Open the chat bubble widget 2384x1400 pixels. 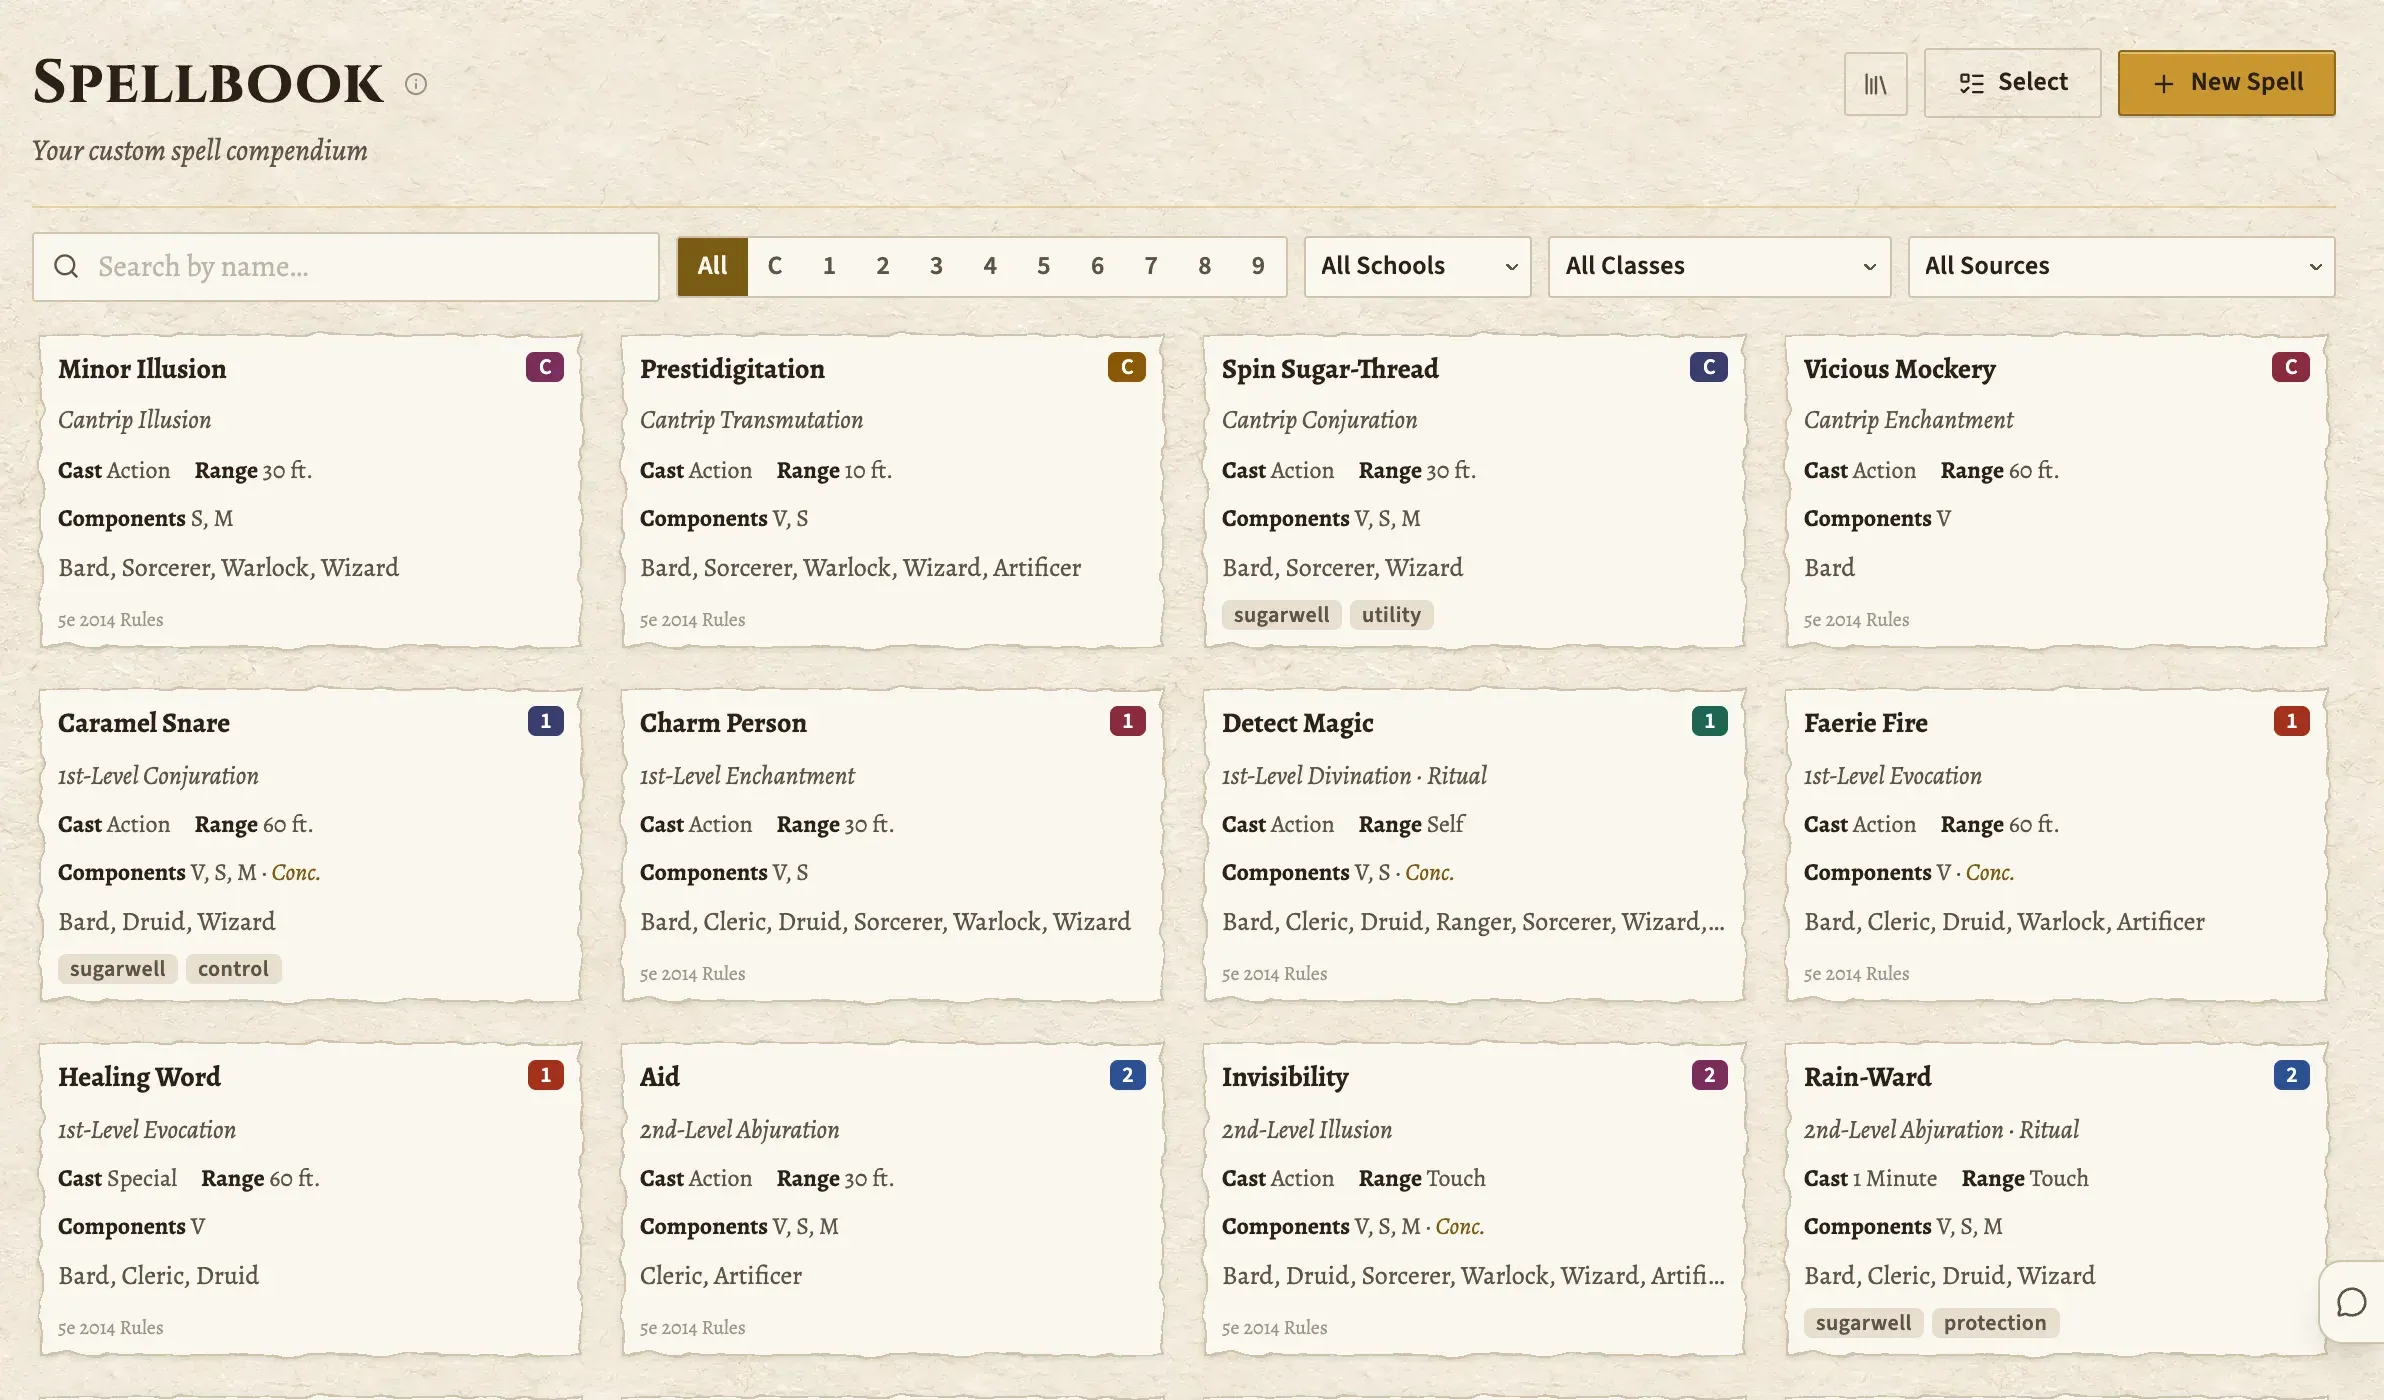click(2351, 1302)
